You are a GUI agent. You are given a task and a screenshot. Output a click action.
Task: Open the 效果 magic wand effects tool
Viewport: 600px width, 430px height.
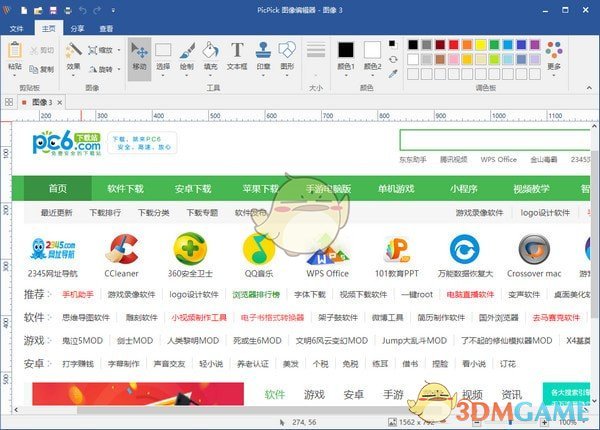pyautogui.click(x=73, y=50)
